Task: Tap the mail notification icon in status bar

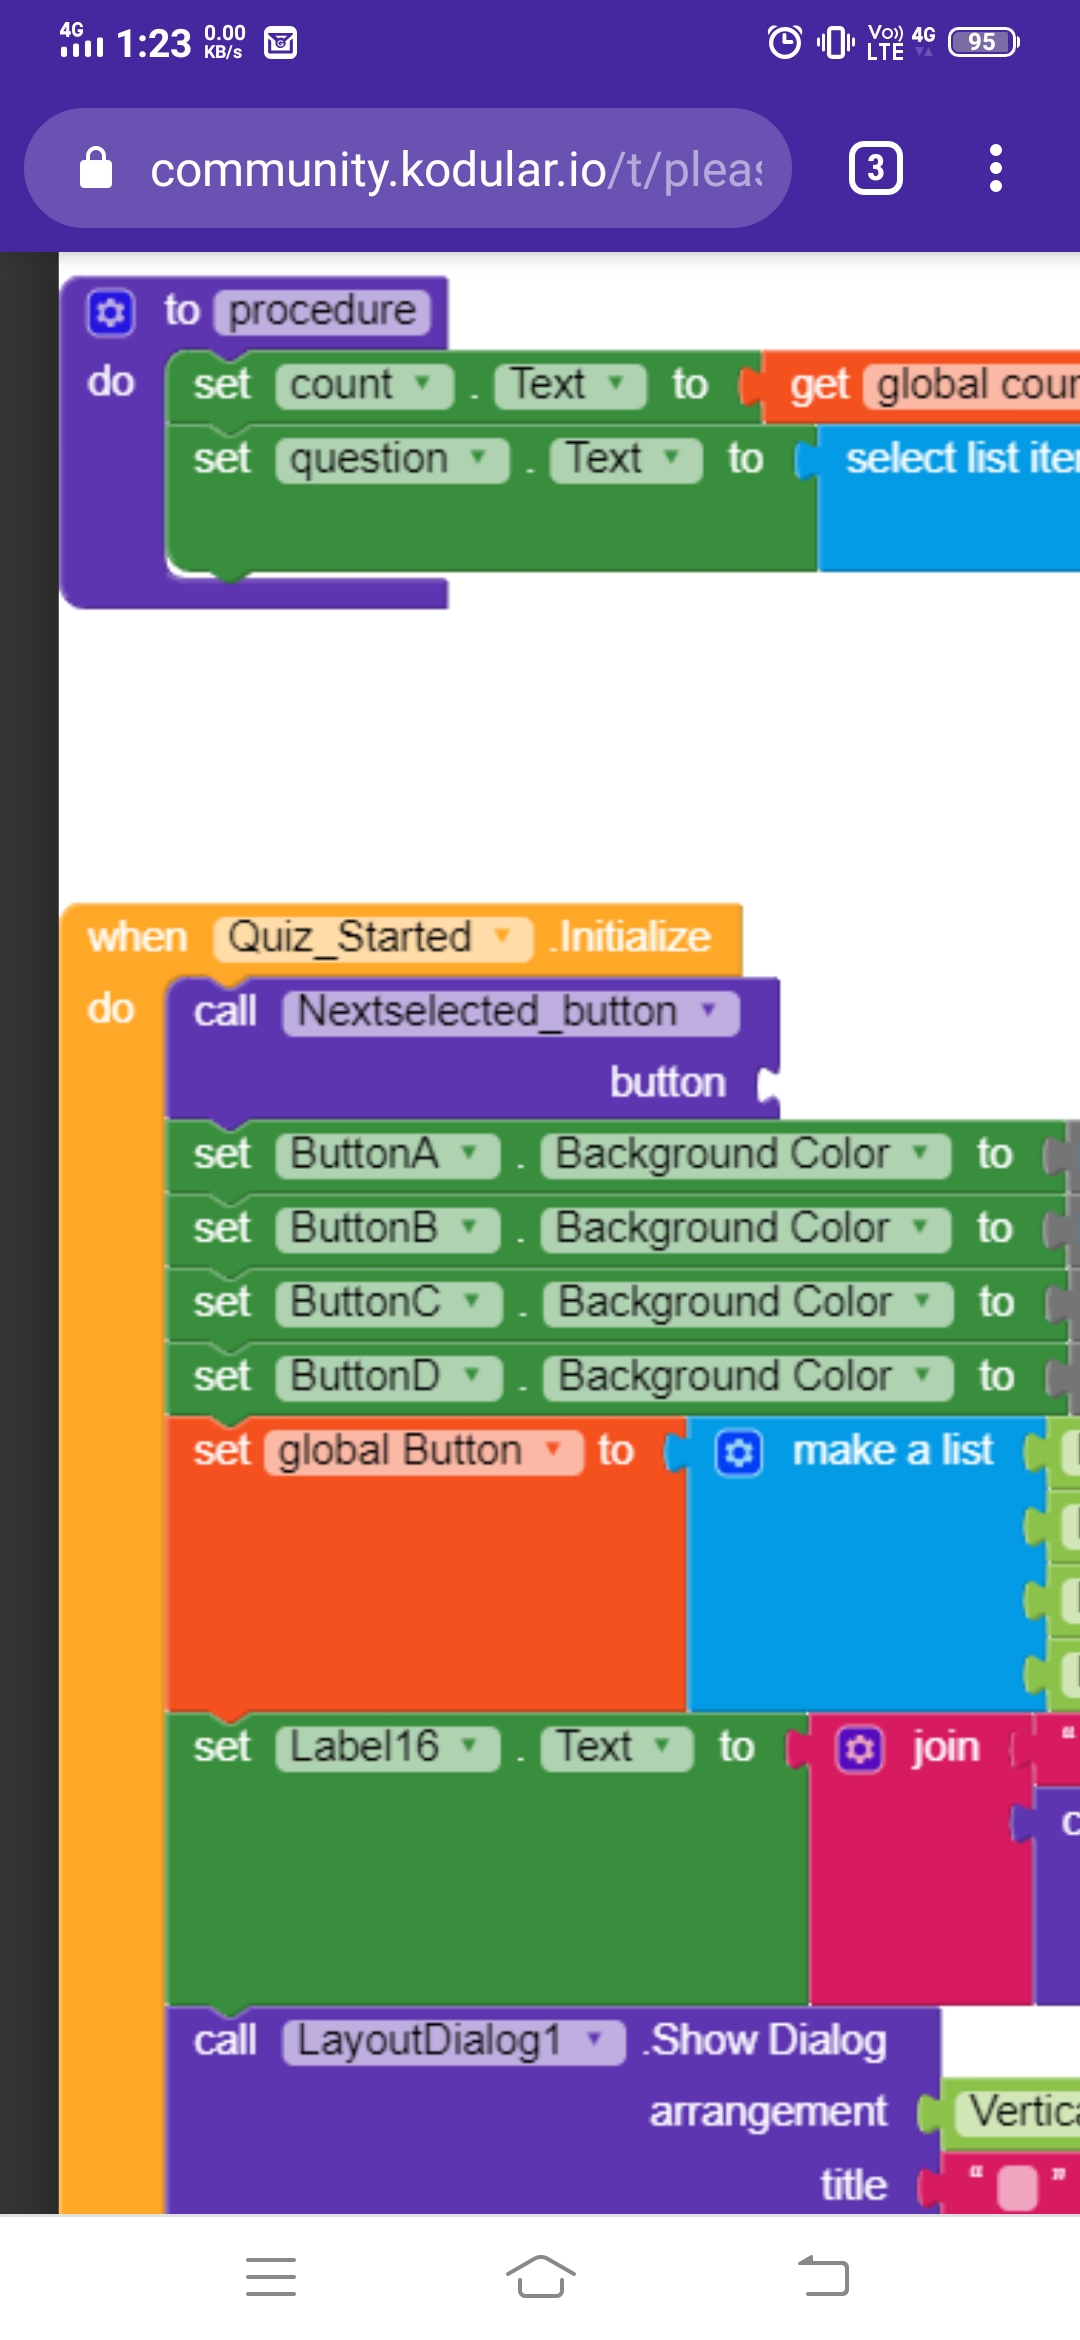Action: (280, 43)
